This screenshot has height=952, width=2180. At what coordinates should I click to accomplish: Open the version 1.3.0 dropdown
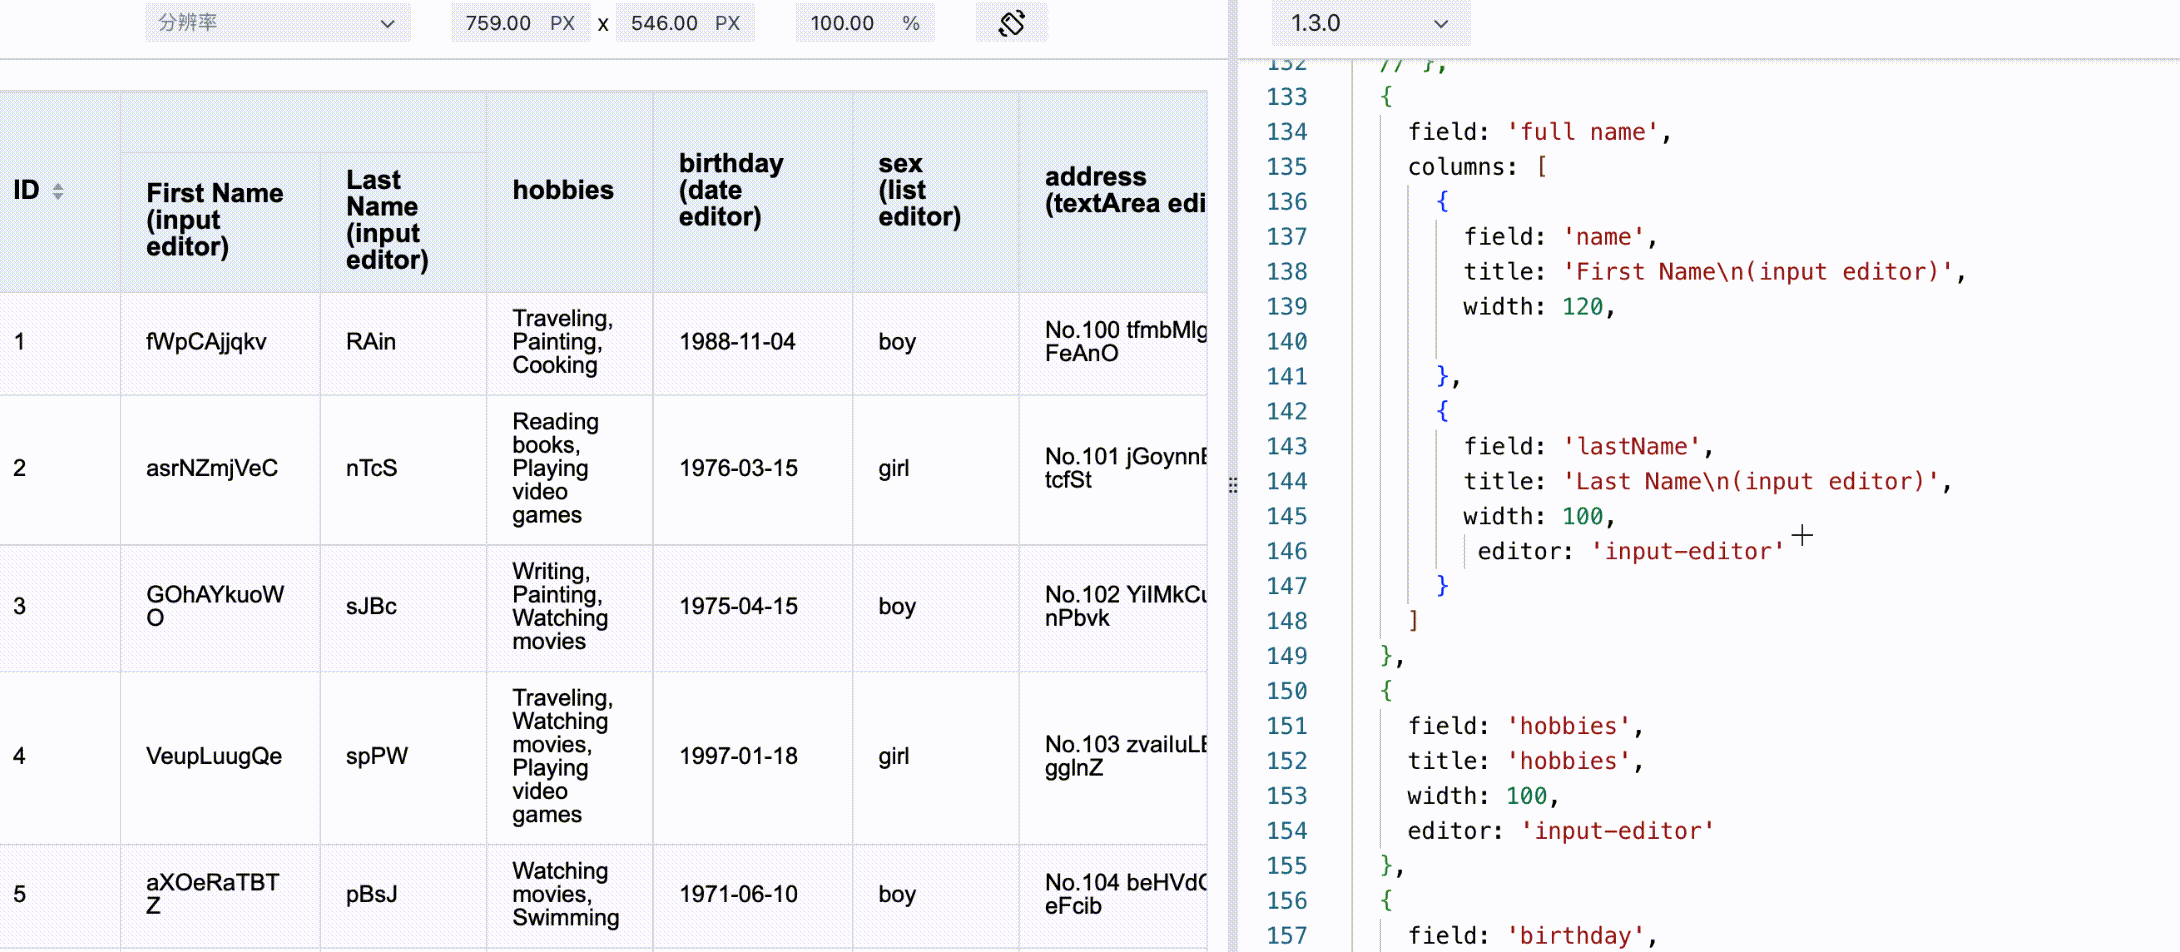pos(1370,23)
